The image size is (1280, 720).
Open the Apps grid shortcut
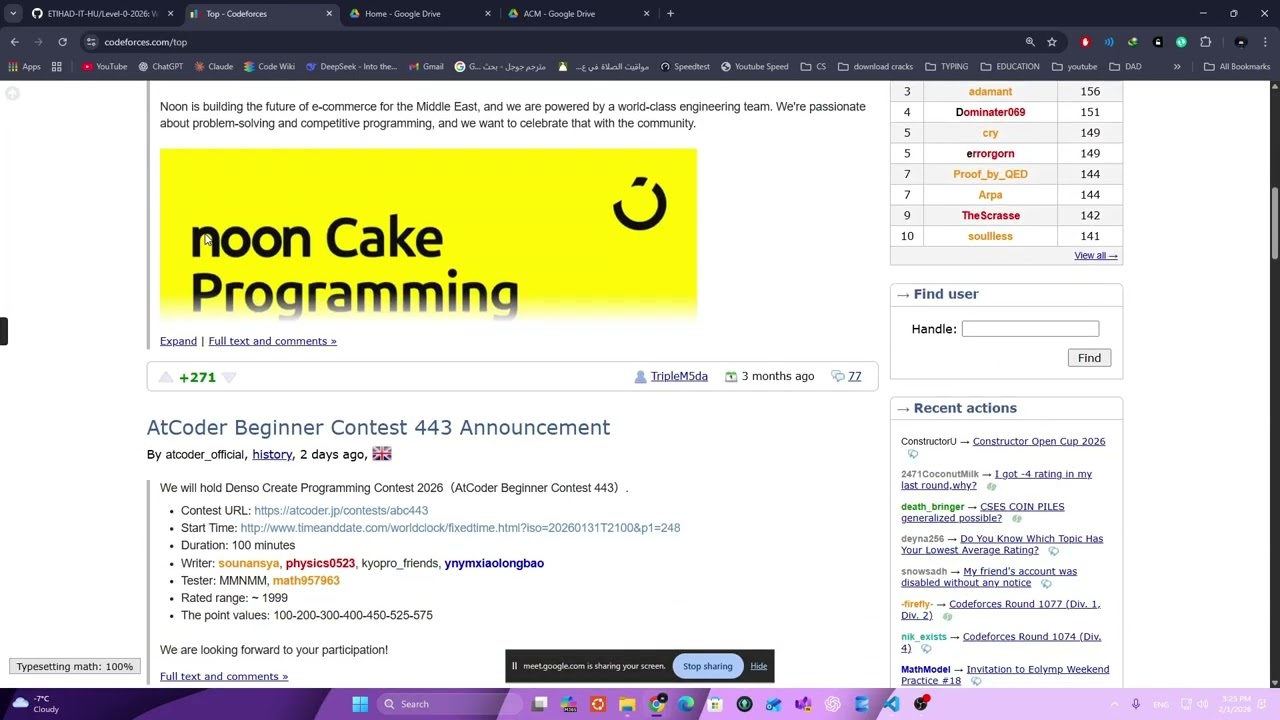point(25,67)
